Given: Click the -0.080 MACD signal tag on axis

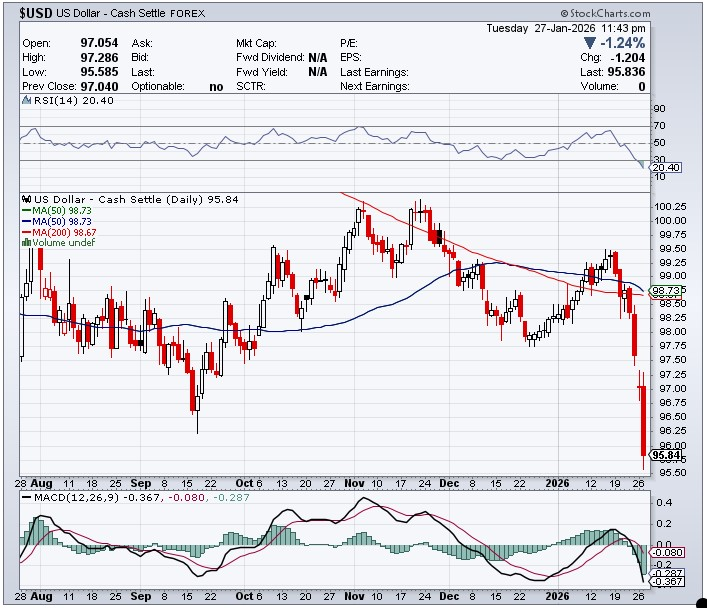Looking at the screenshot, I should [668, 553].
